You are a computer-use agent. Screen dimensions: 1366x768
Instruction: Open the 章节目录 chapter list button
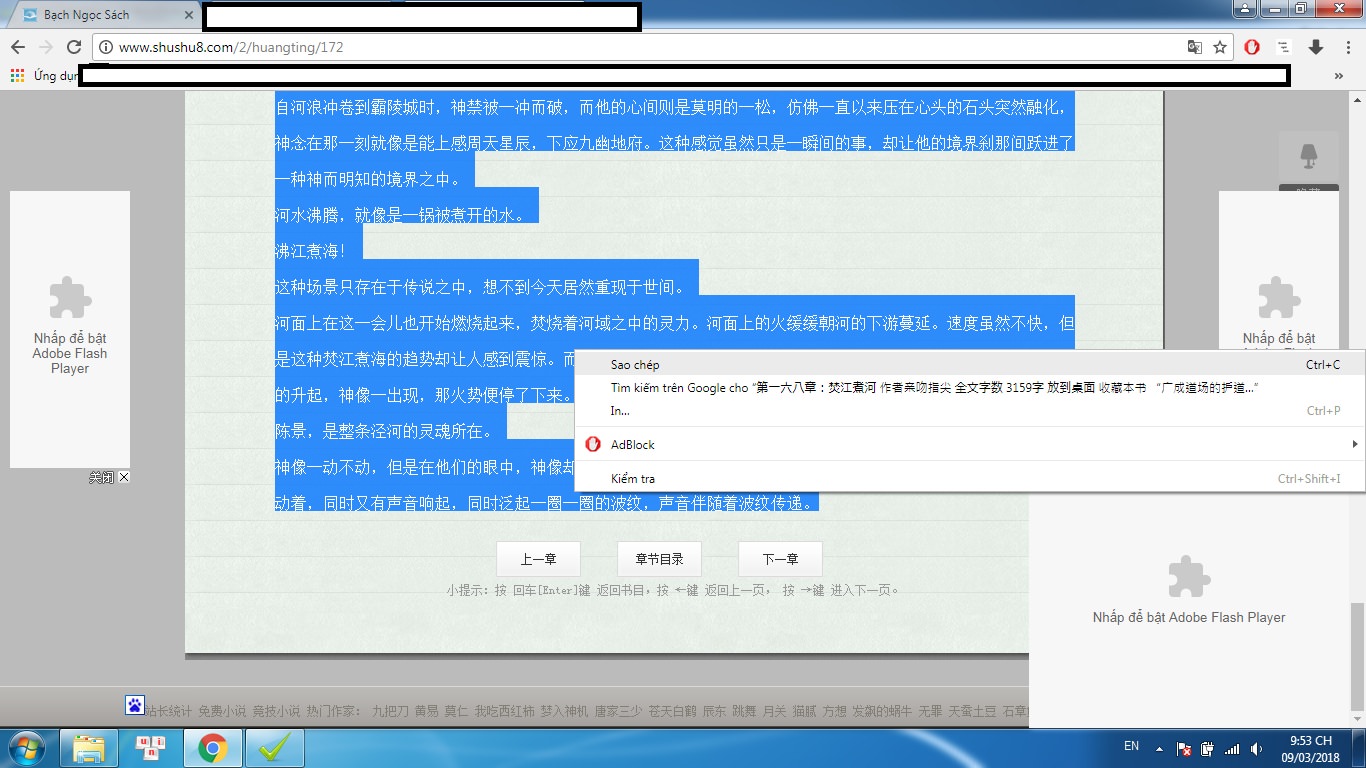(x=658, y=559)
